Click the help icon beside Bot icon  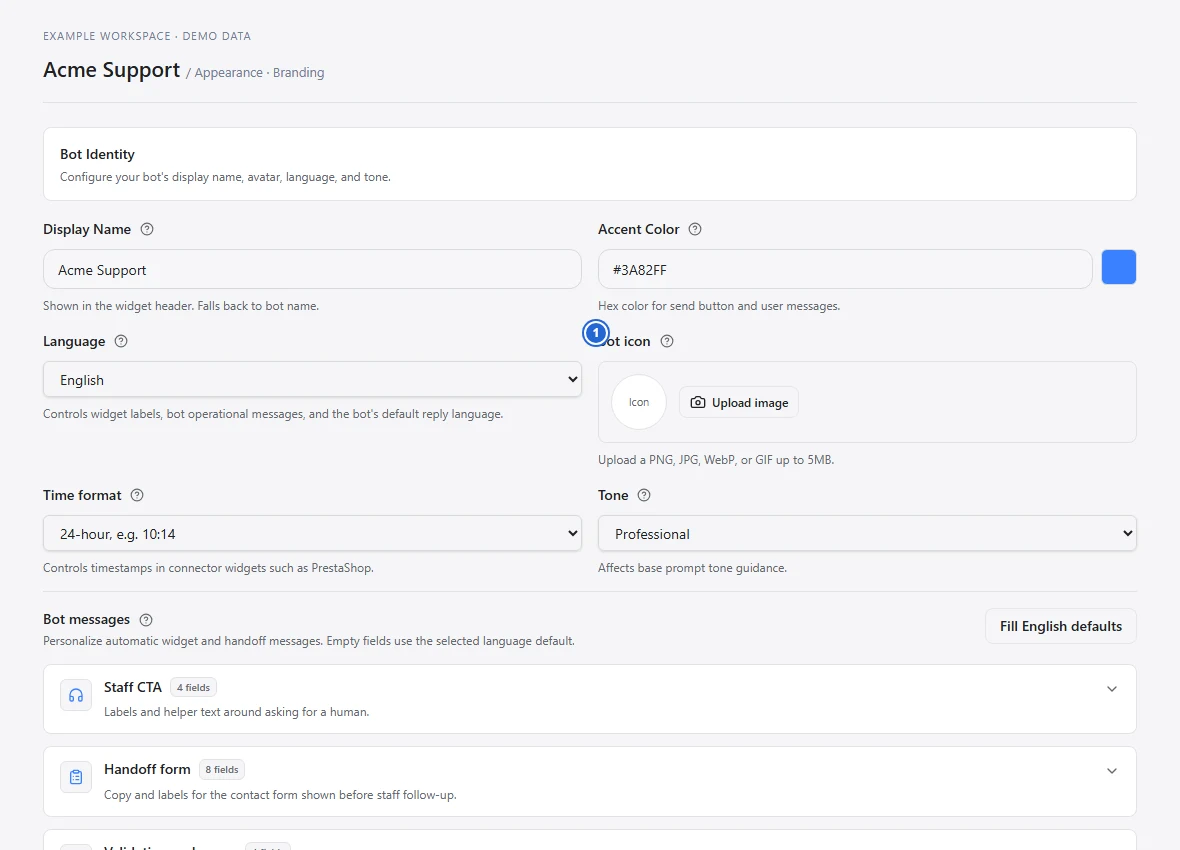point(667,341)
